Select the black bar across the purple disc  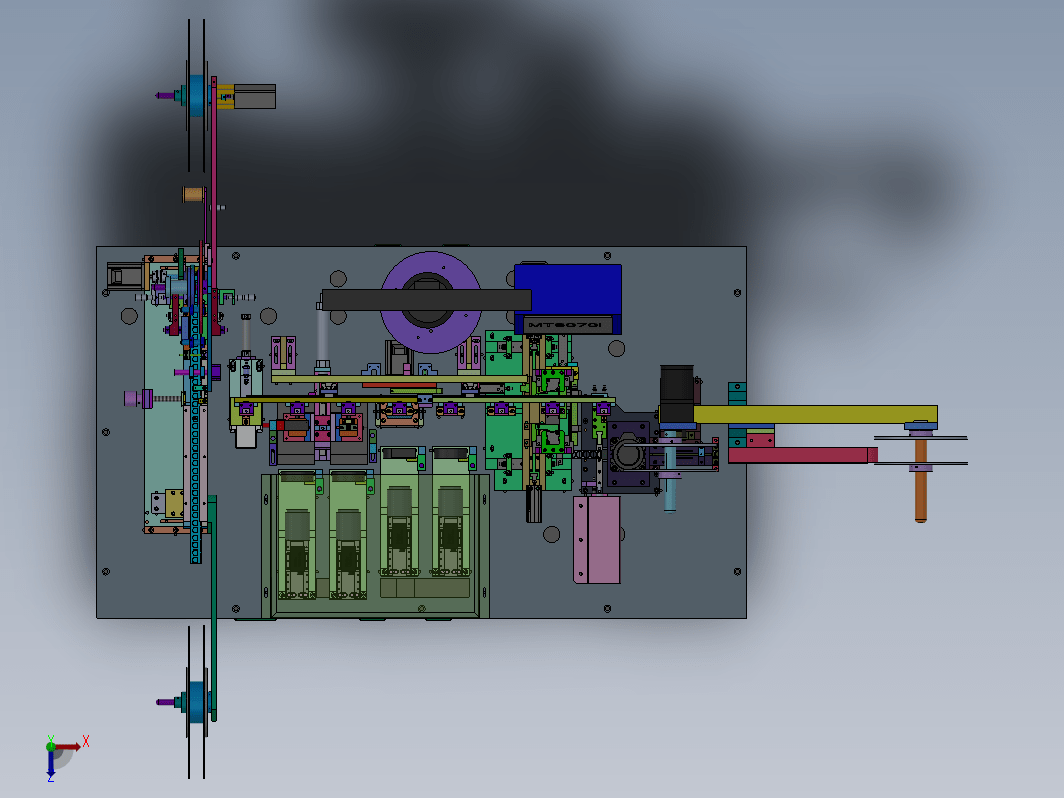pos(426,299)
